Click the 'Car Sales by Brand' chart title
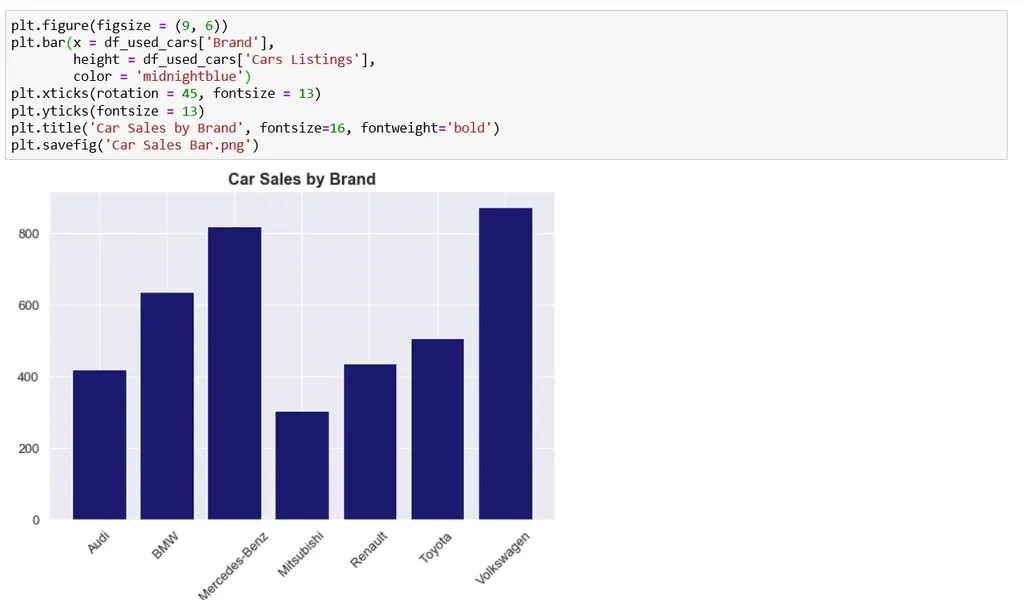Viewport: 1024px width, 600px height. pos(302,180)
